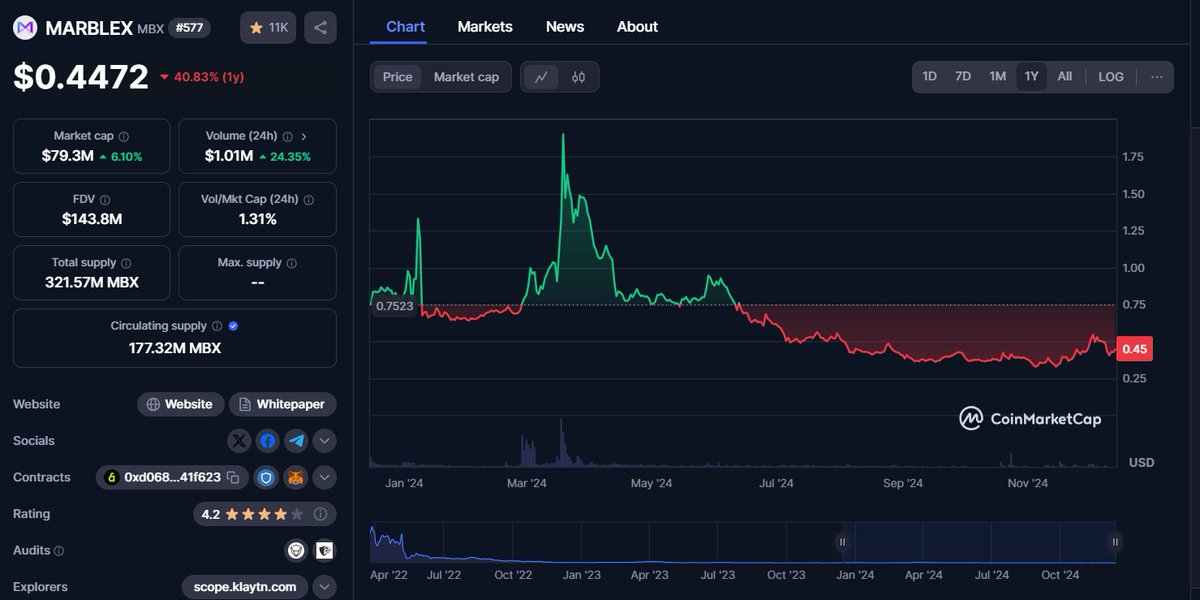Viewport: 1200px width, 600px height.
Task: Open the News tab
Action: 565,27
